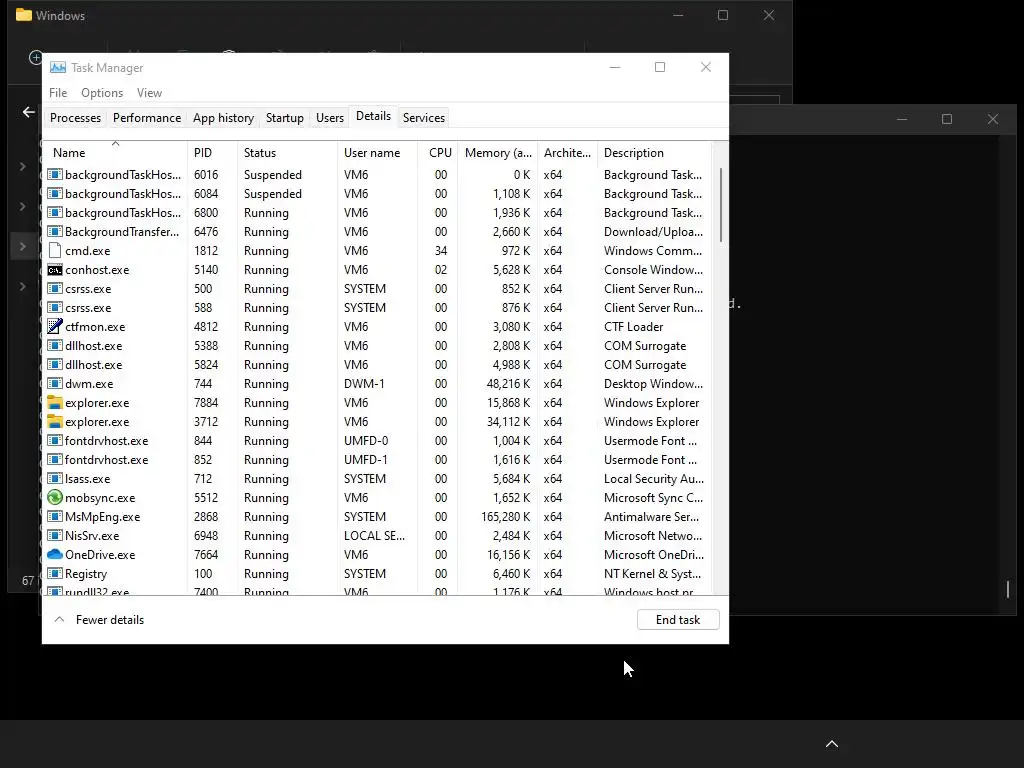The width and height of the screenshot is (1024, 768).
Task: Click backgroundTaskHost icon with PID 6800
Action: pyautogui.click(x=55, y=213)
